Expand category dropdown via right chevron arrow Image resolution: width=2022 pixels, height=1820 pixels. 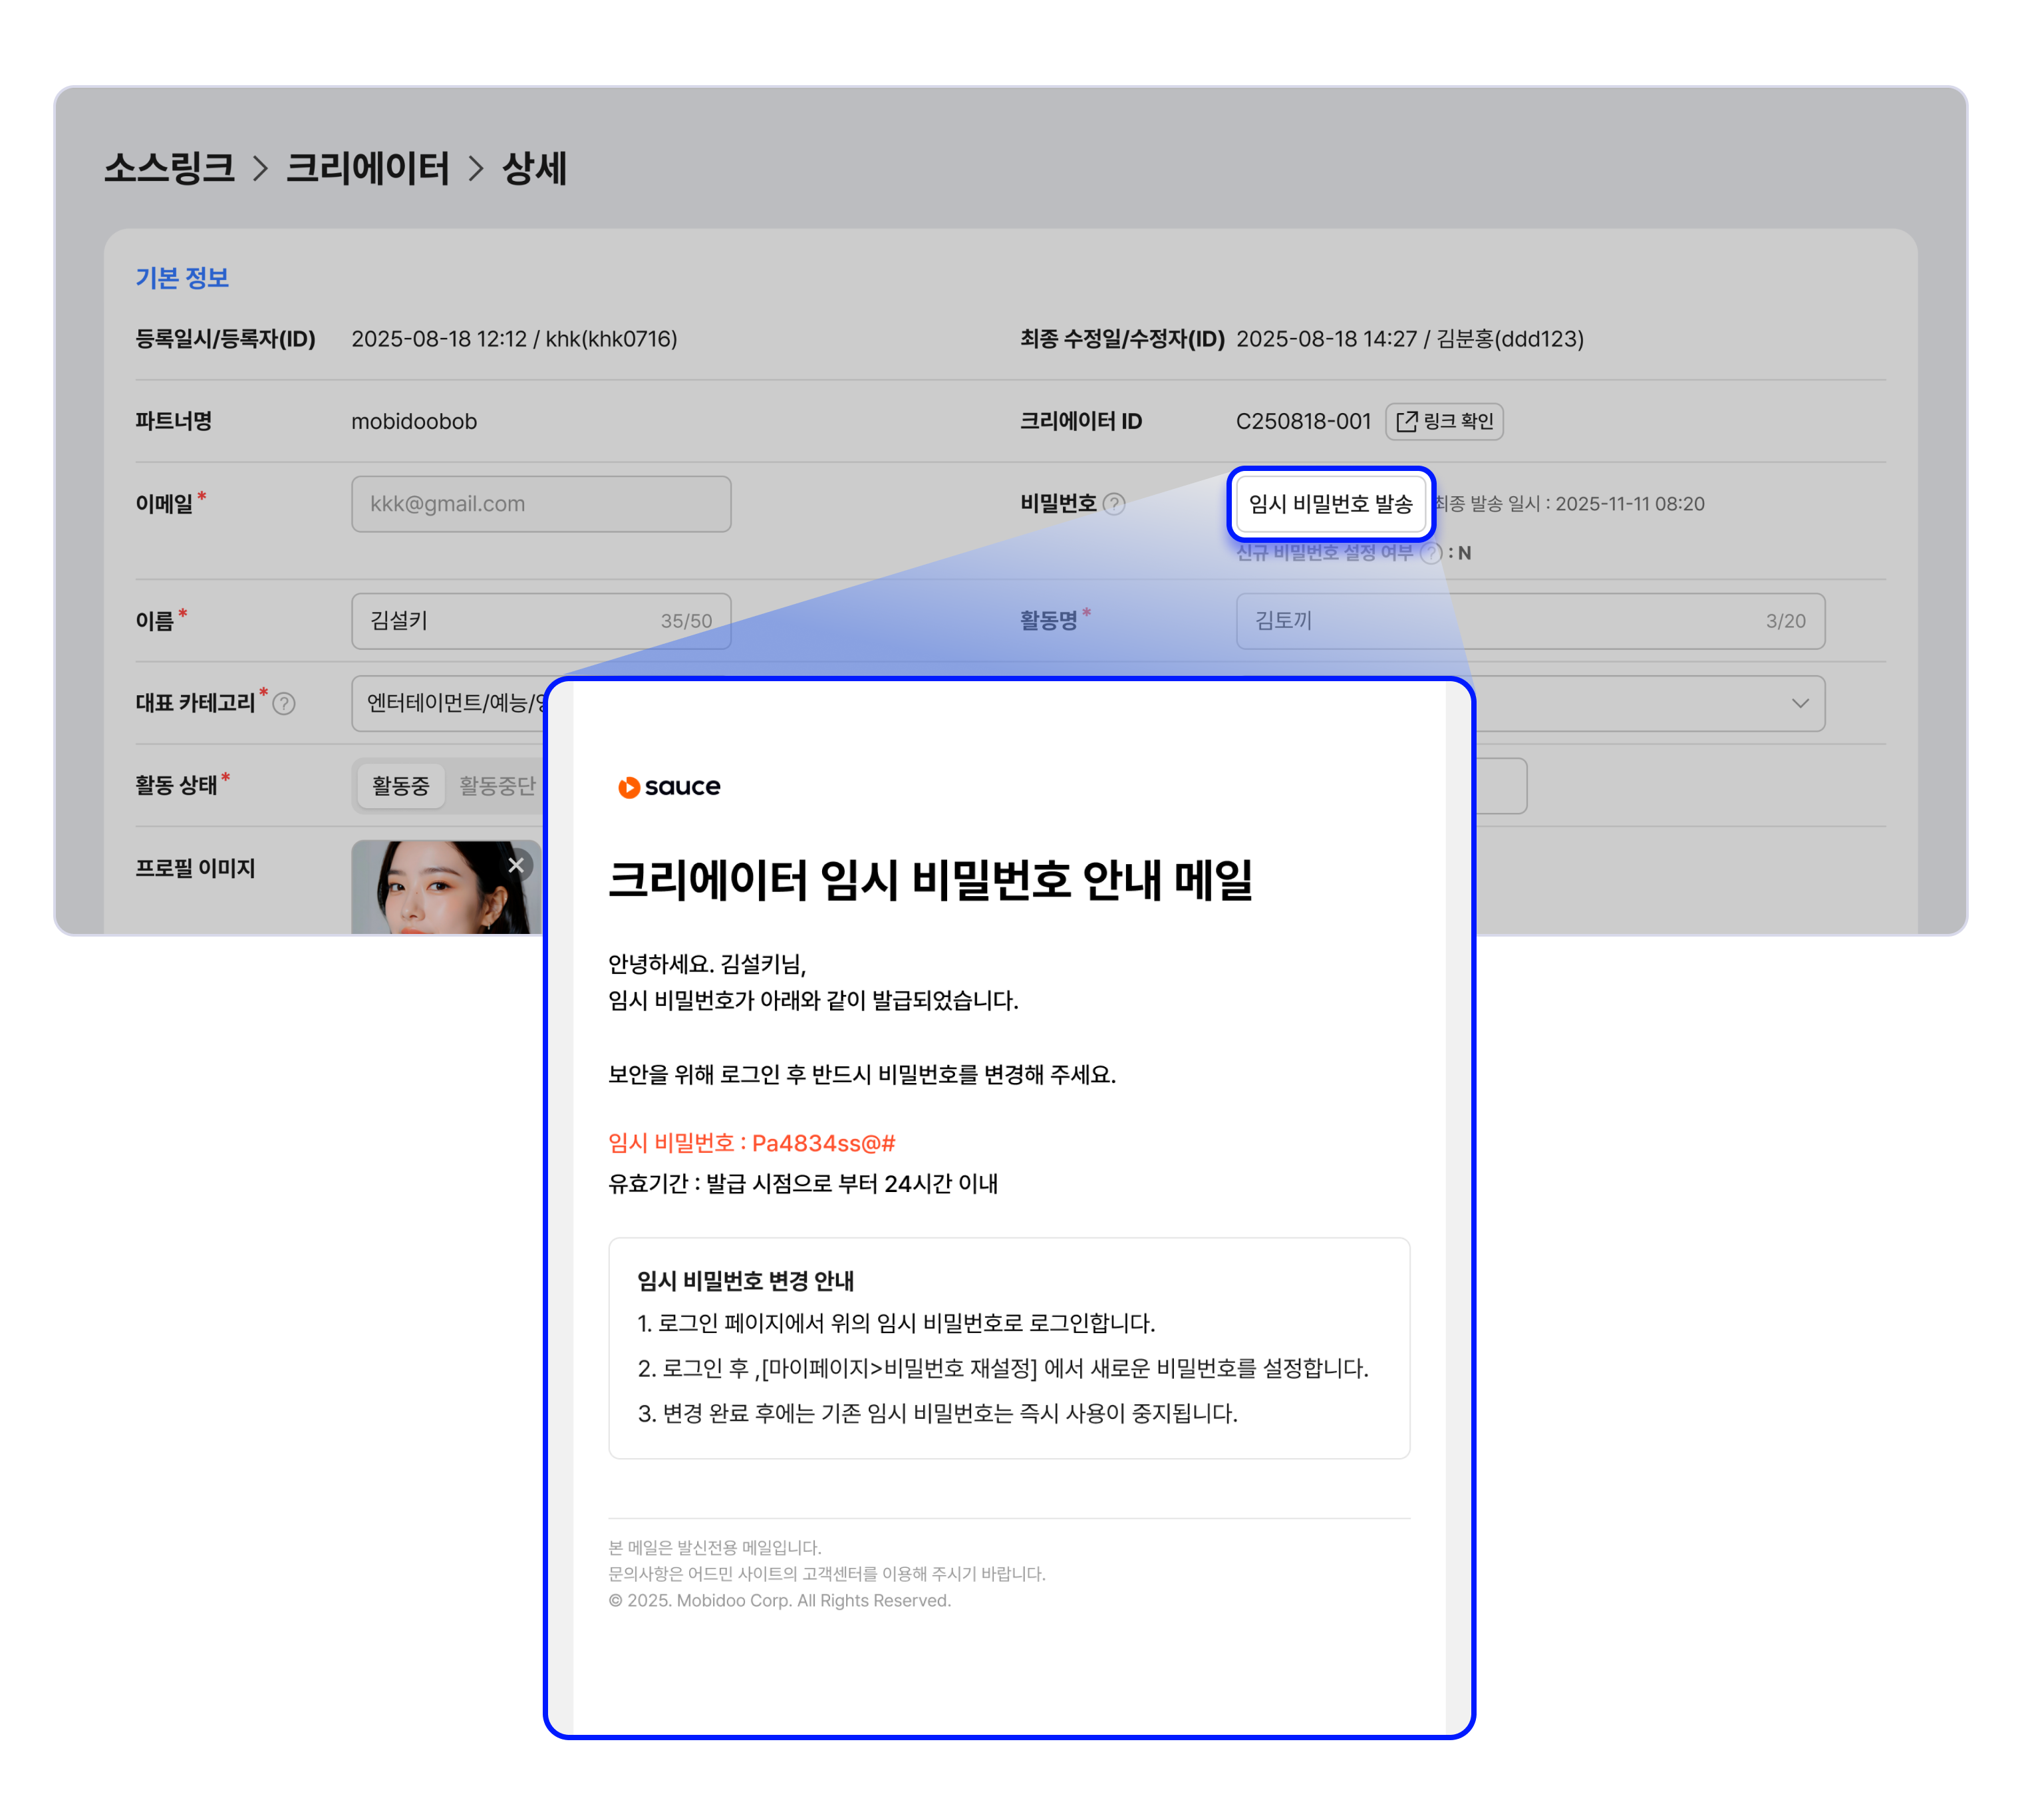tap(1800, 703)
